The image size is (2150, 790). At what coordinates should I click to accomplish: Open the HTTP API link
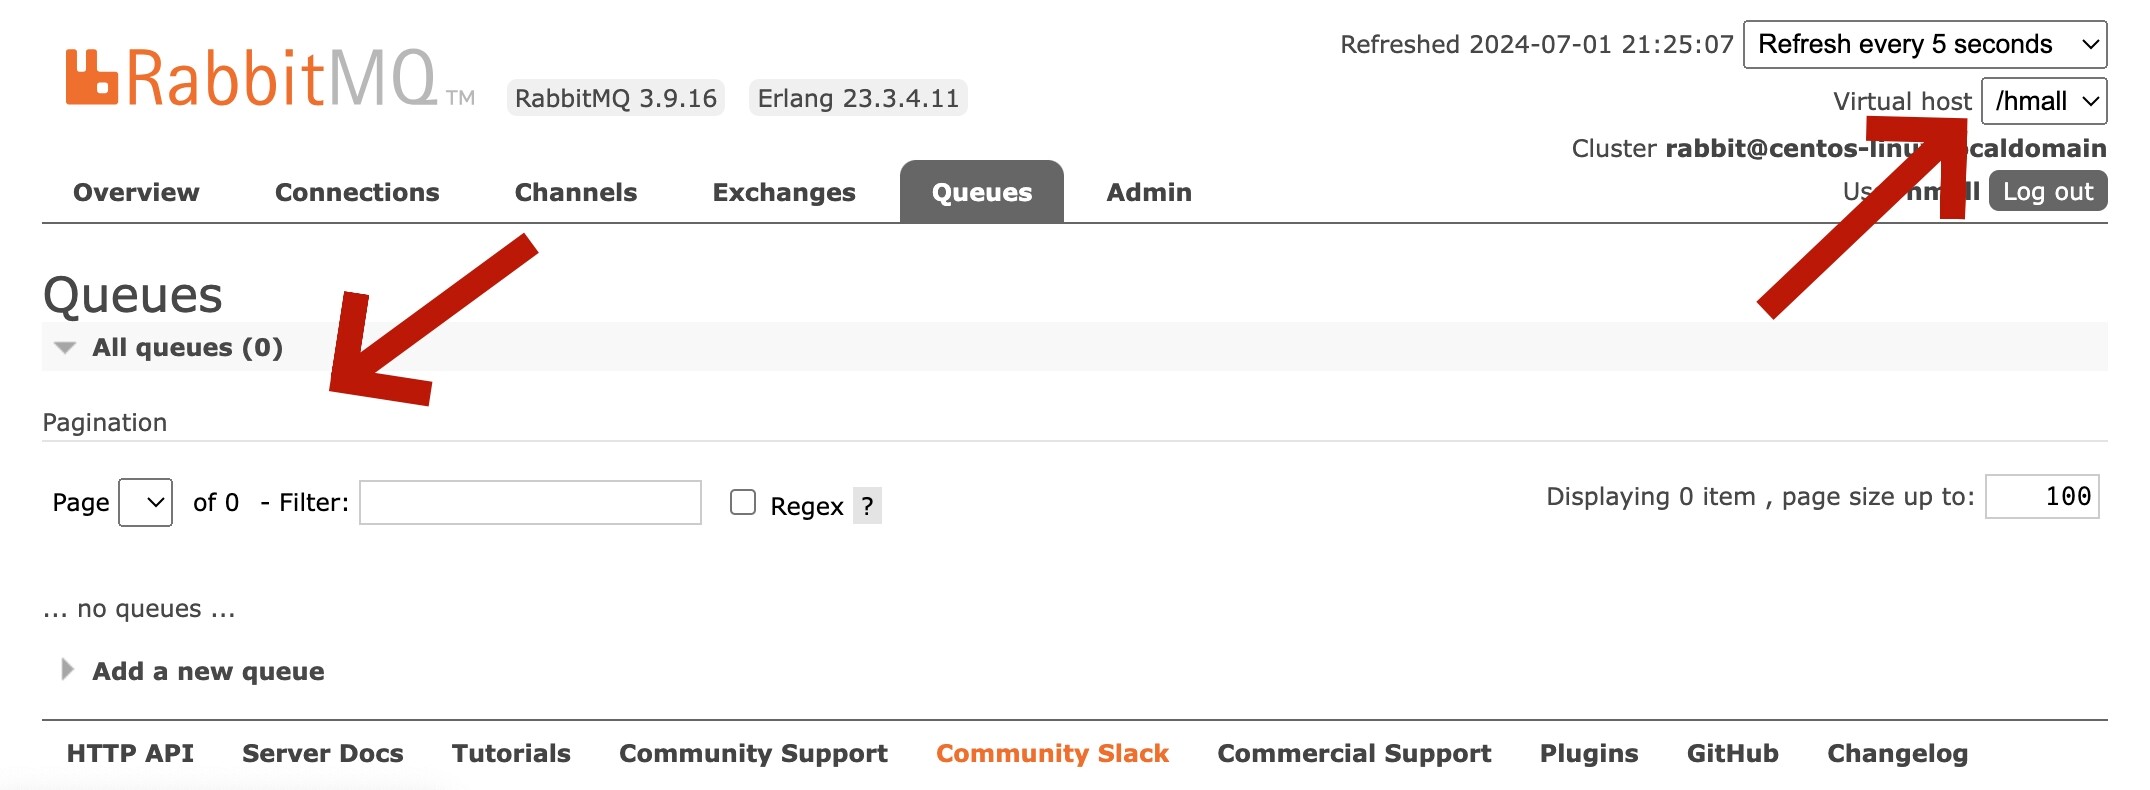point(130,753)
